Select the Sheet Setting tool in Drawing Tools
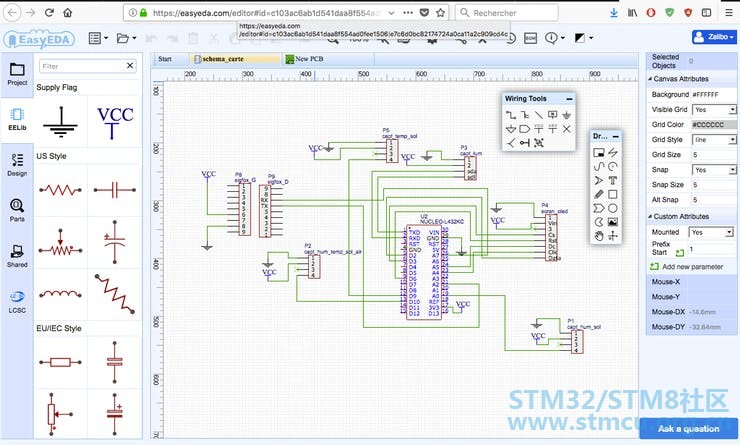 [x=599, y=152]
